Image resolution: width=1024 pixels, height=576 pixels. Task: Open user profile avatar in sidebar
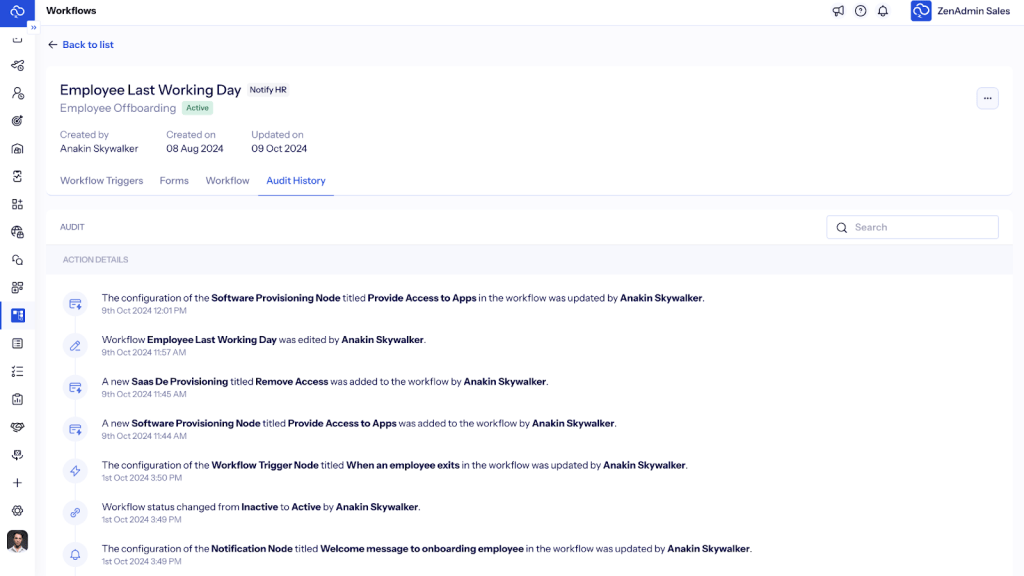[x=17, y=541]
